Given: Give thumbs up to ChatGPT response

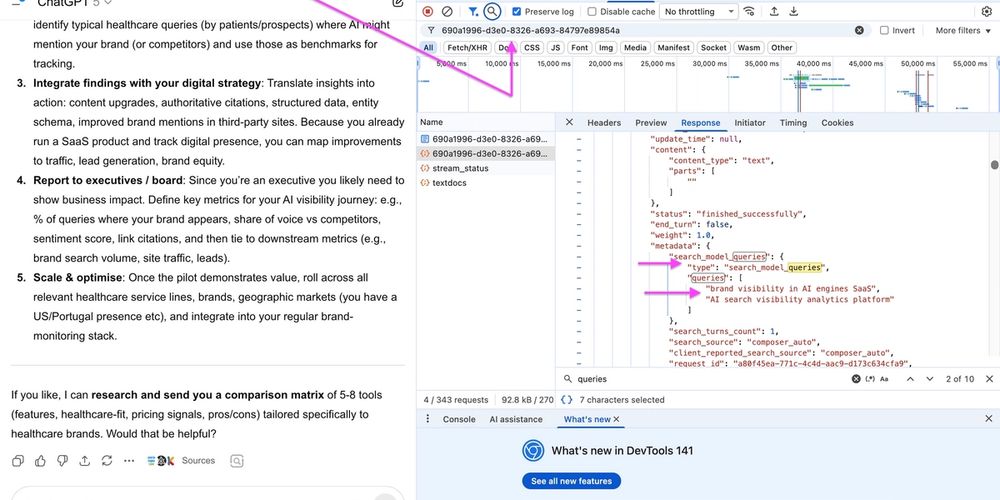Looking at the screenshot, I should [x=40, y=460].
